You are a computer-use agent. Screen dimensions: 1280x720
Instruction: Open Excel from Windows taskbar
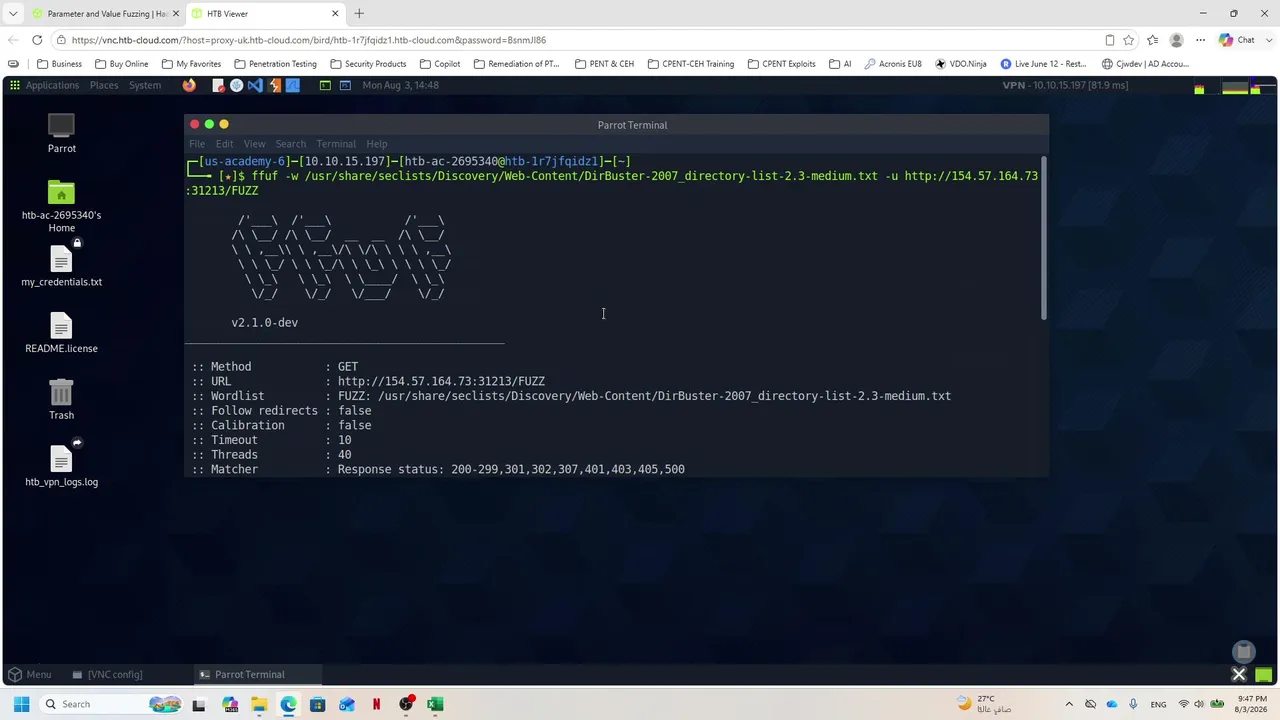(x=435, y=704)
